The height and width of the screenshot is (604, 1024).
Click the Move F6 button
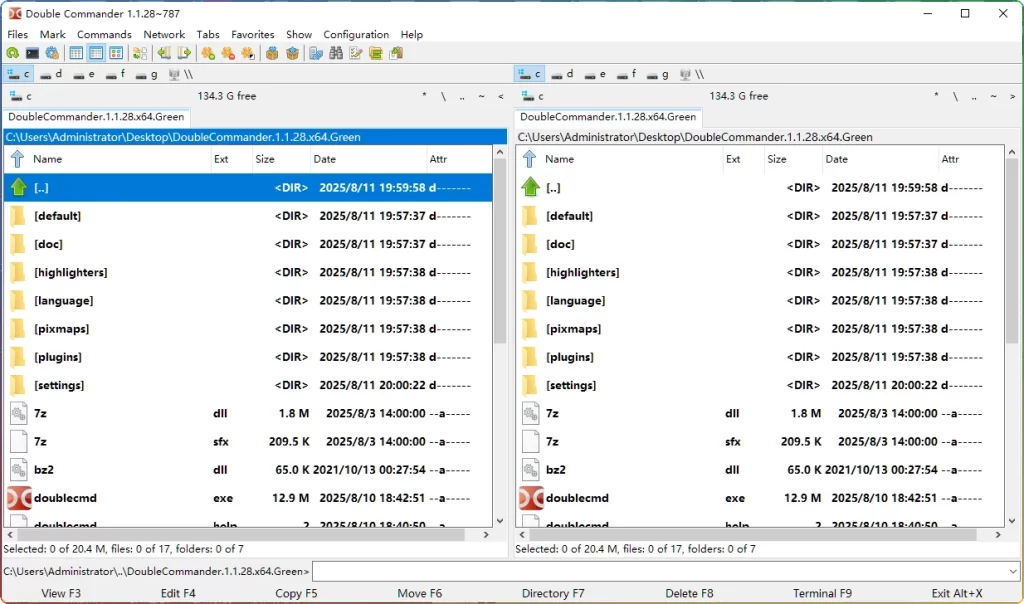420,593
